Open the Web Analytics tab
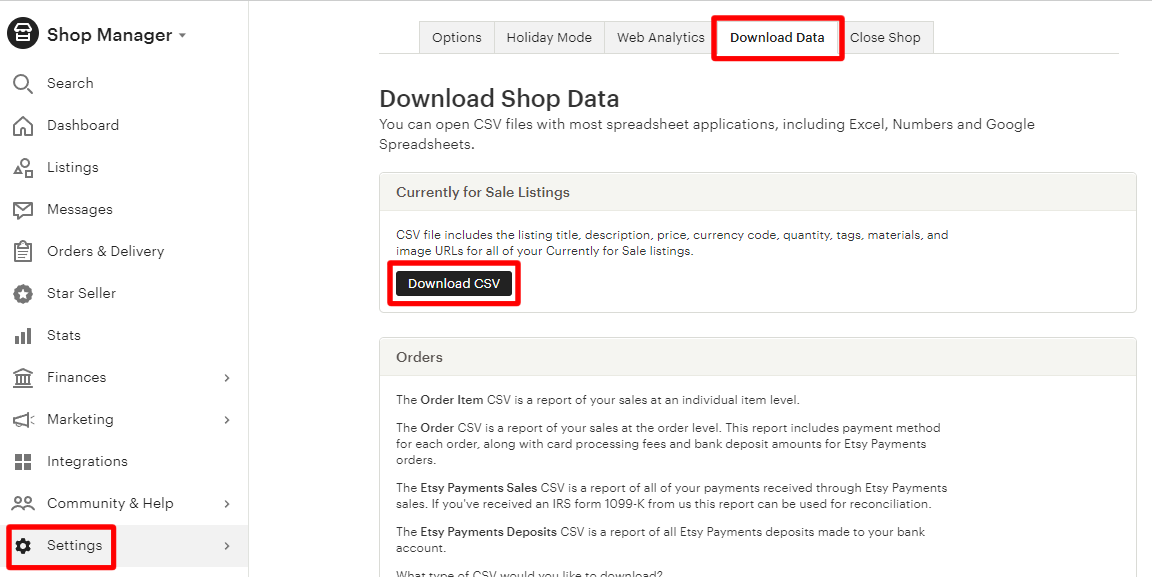The height and width of the screenshot is (577, 1152). [660, 38]
